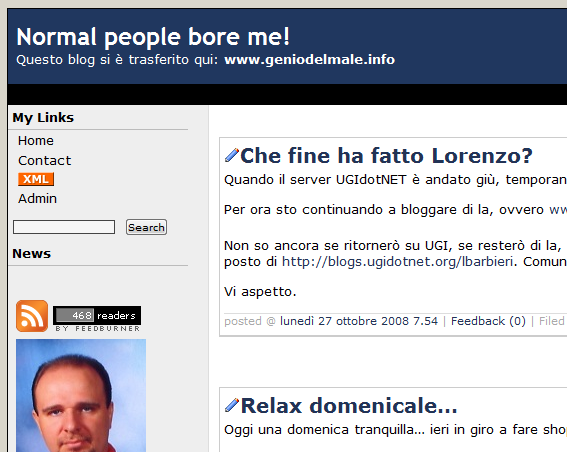Click the pencil icon beside Relax domenicale
Image resolution: width=567 pixels, height=452 pixels.
pyautogui.click(x=232, y=405)
